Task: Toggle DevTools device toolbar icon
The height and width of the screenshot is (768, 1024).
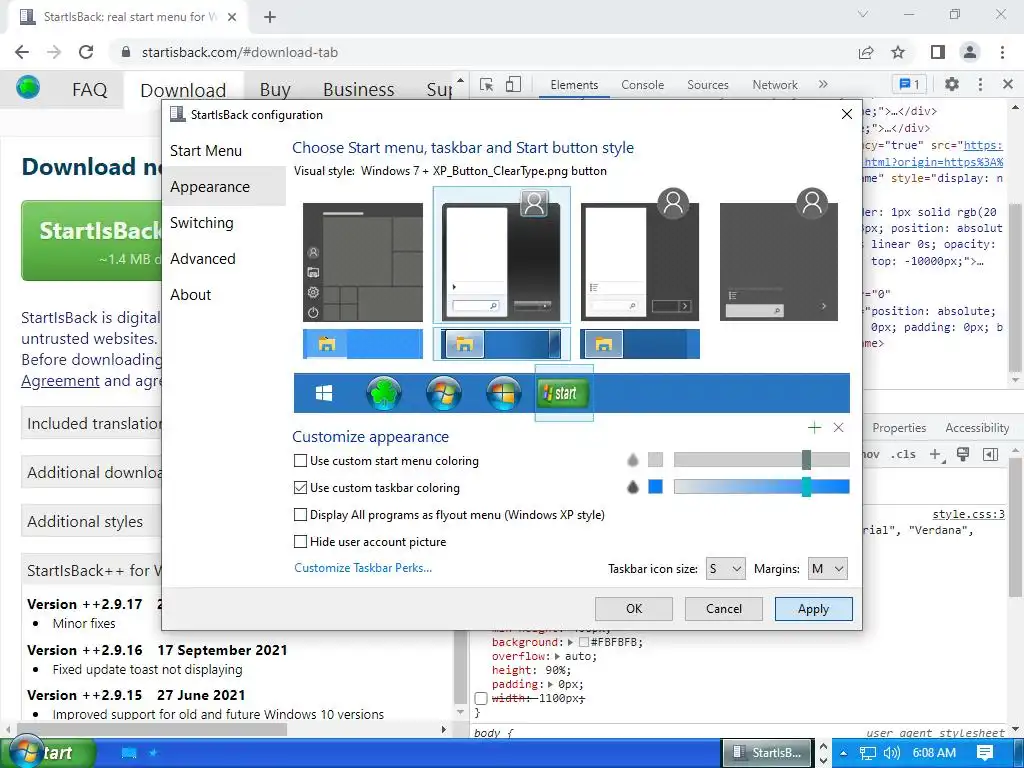Action: (x=513, y=84)
